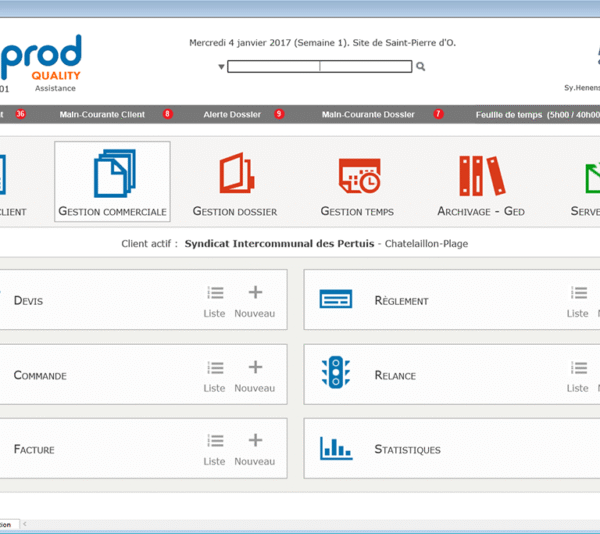Click the Commande heading

point(40,375)
